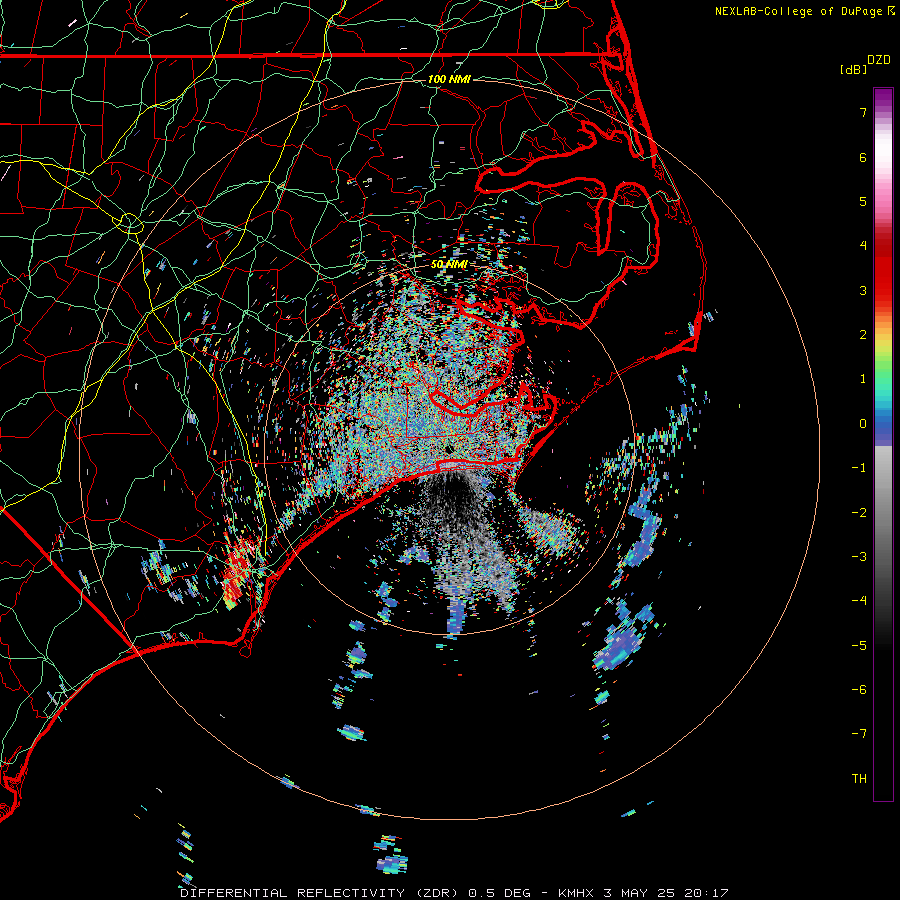Image resolution: width=900 pixels, height=900 pixels.
Task: Click the 50 NMI range ring label
Action: 449,264
